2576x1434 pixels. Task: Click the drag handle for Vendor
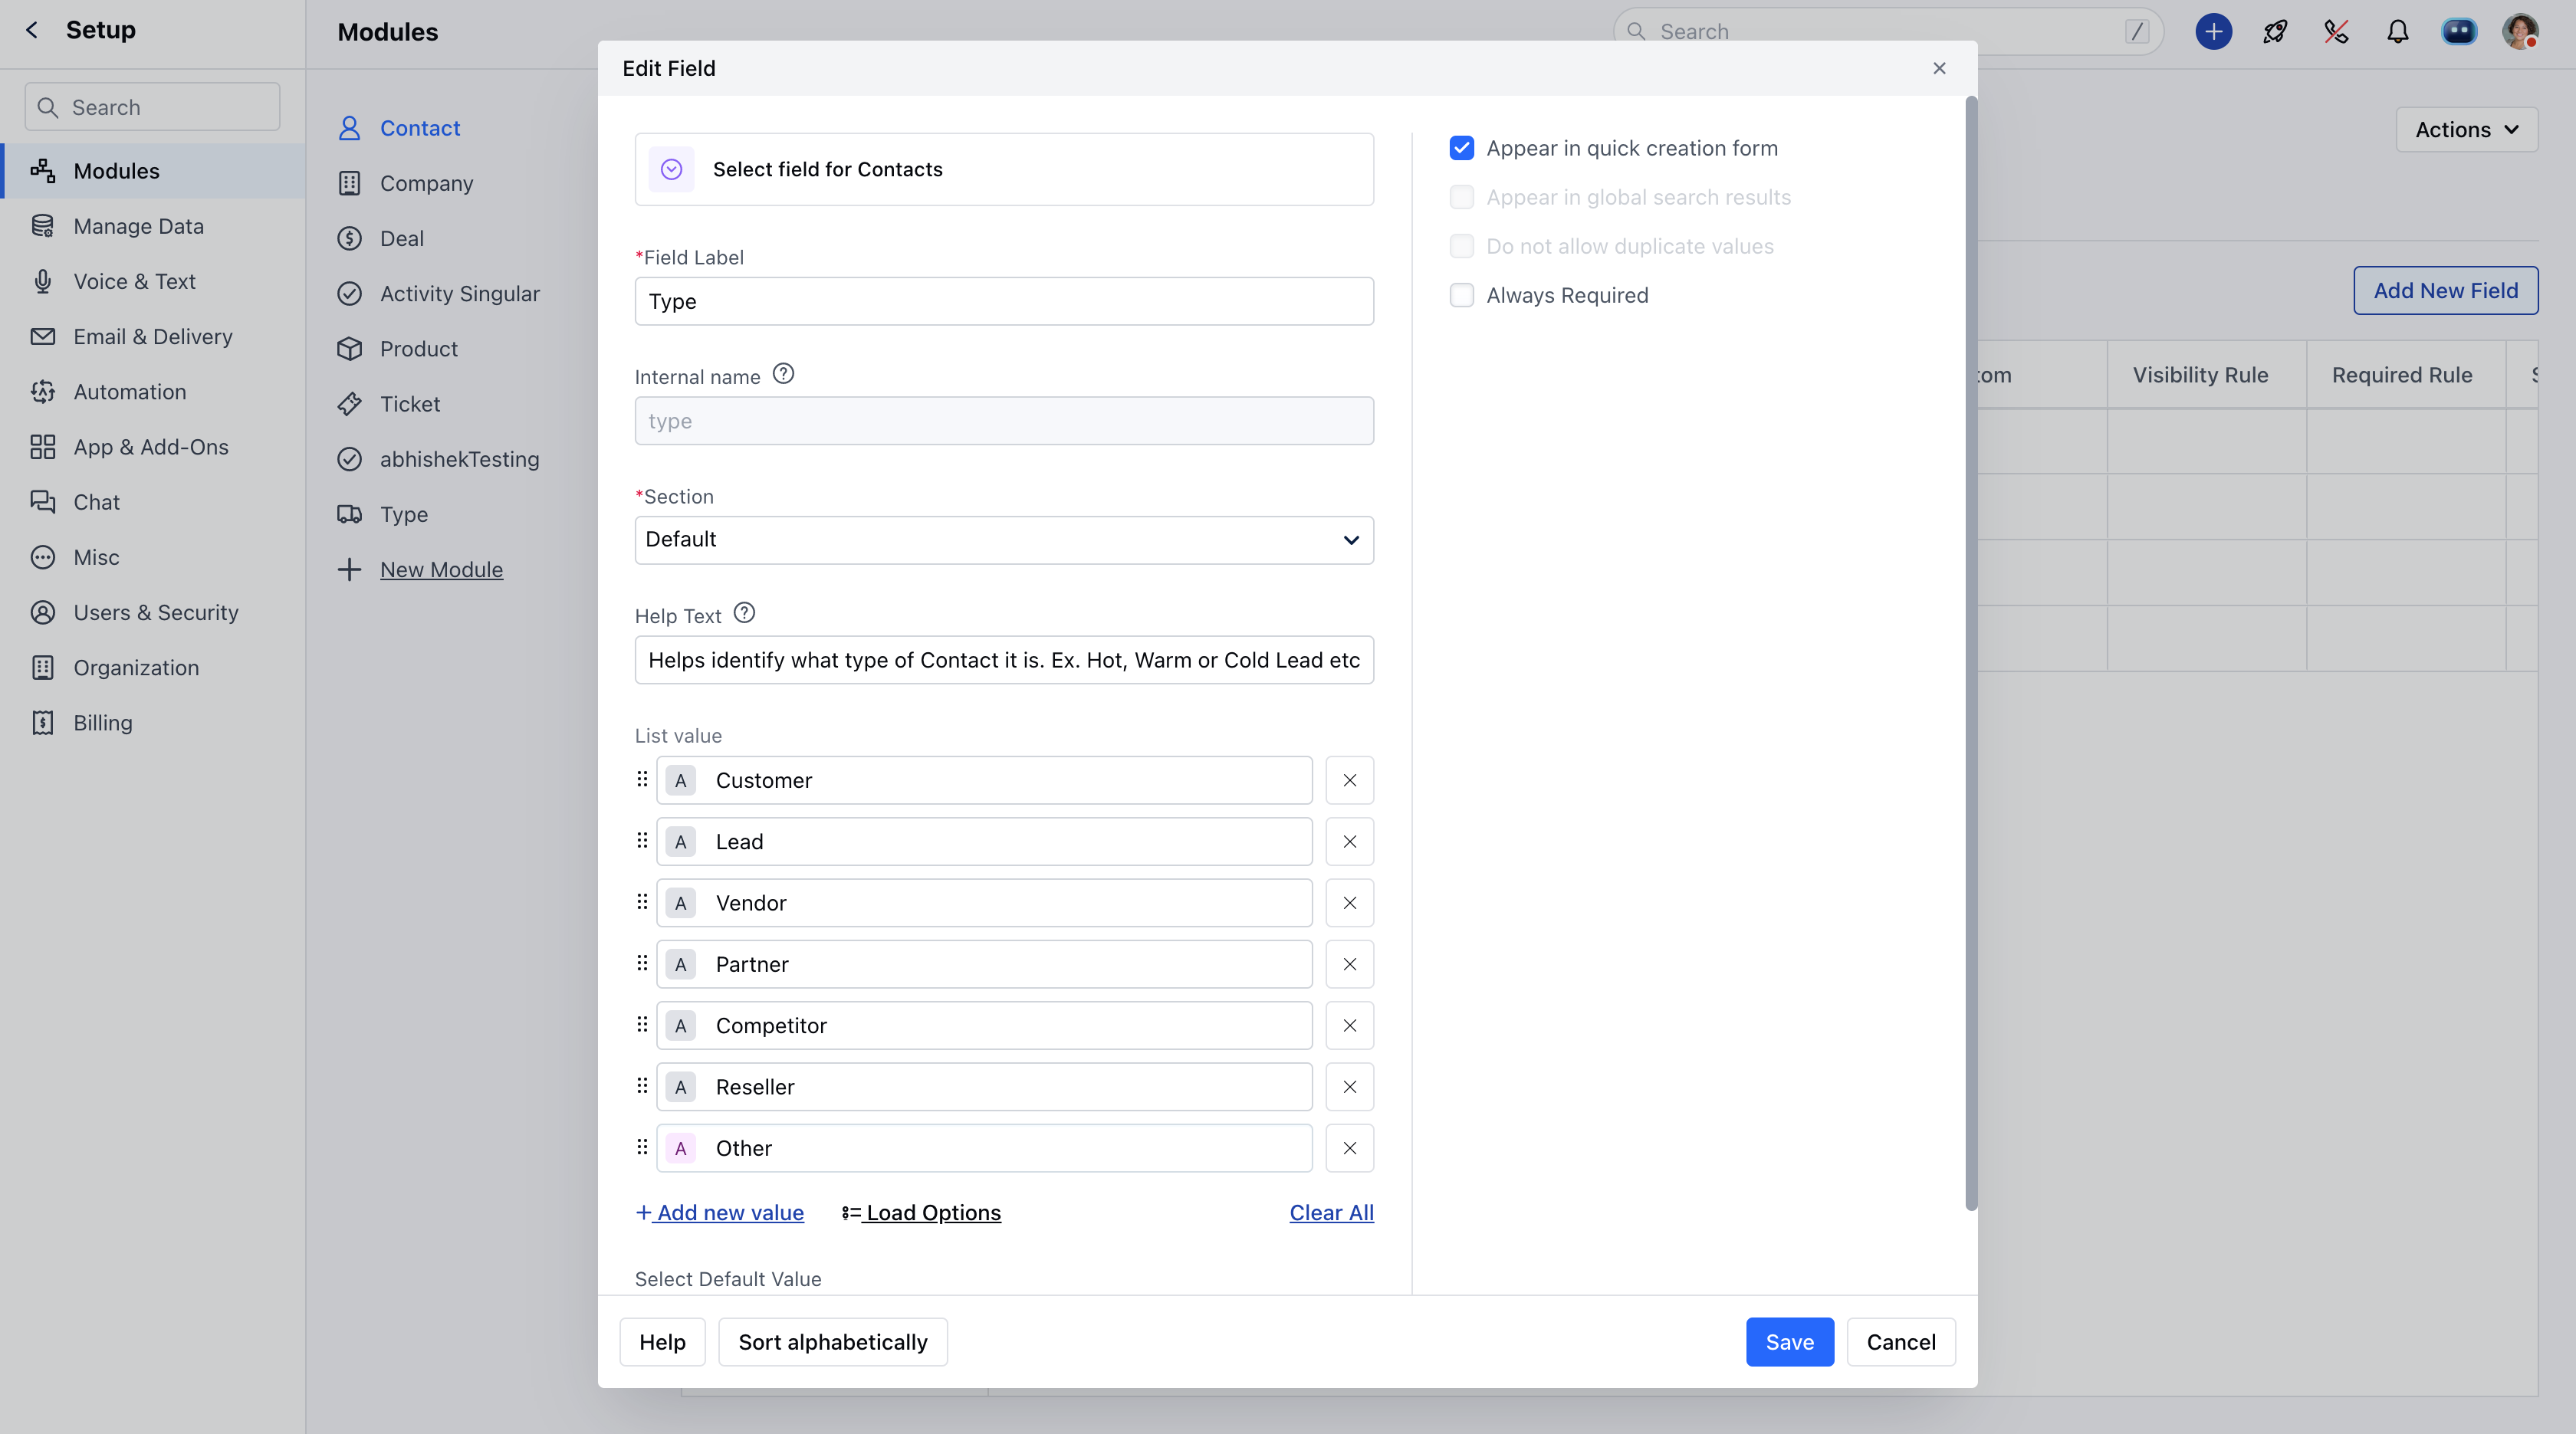tap(642, 902)
